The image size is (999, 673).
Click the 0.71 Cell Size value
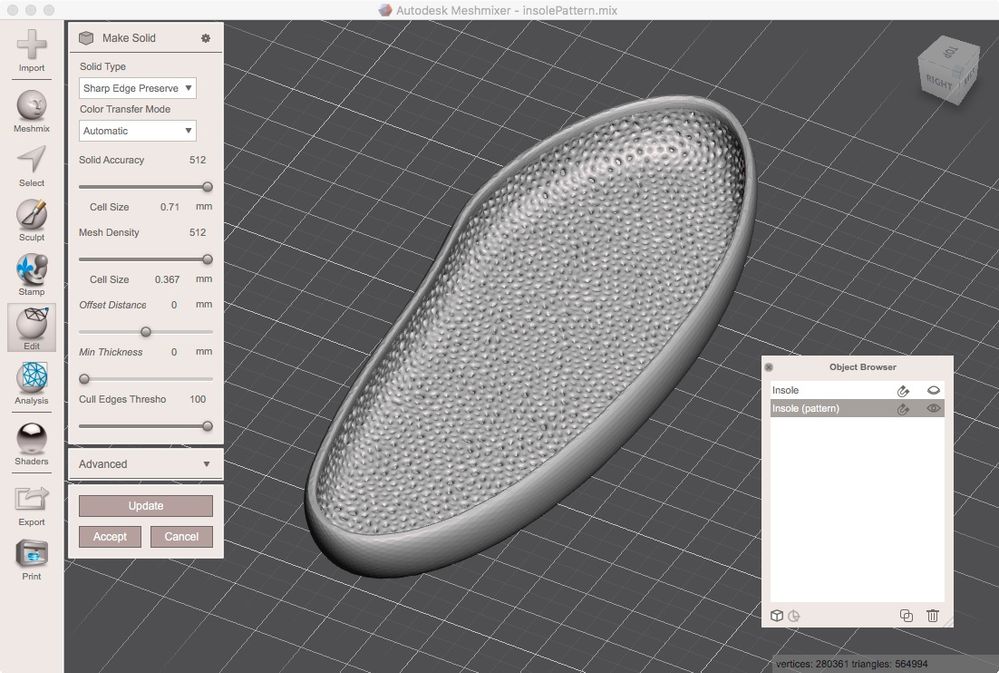click(x=169, y=207)
